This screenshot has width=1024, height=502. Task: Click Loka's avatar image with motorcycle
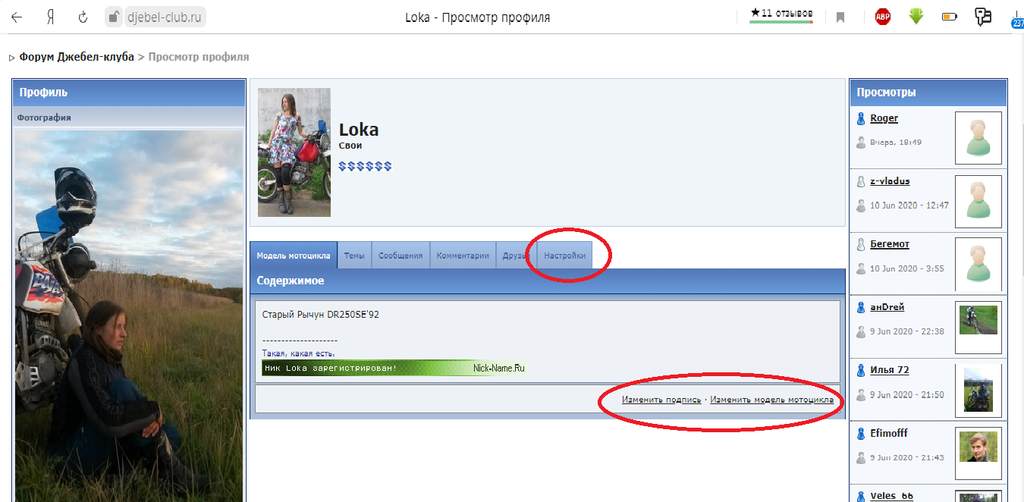294,152
